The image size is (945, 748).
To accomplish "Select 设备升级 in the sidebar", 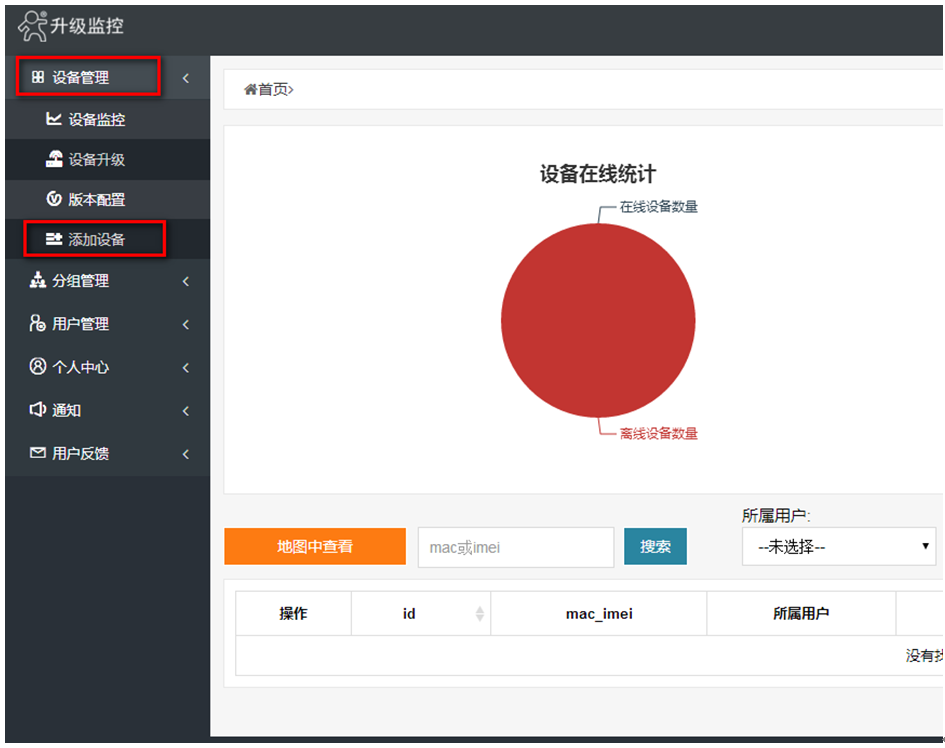I will coord(96,160).
